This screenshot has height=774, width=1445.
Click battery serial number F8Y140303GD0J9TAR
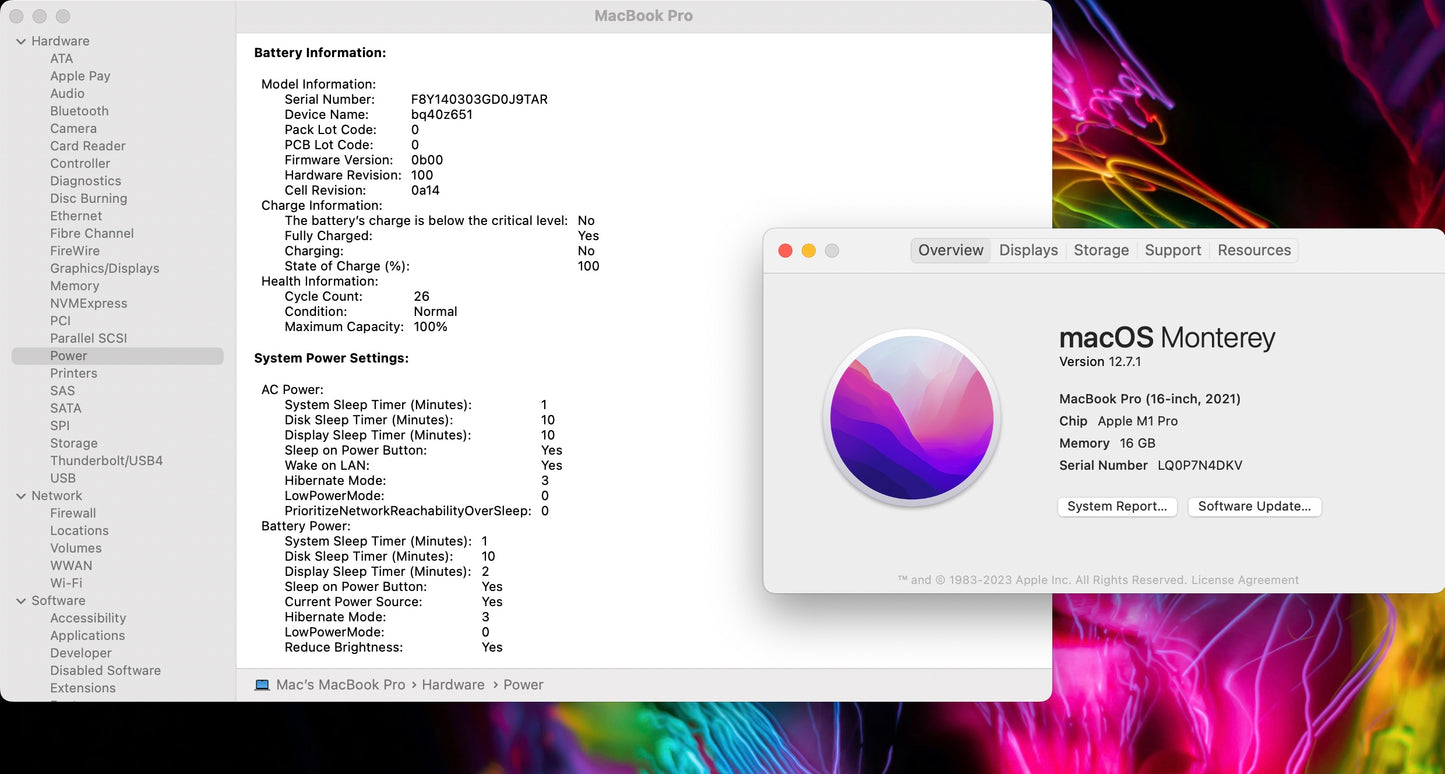[479, 99]
